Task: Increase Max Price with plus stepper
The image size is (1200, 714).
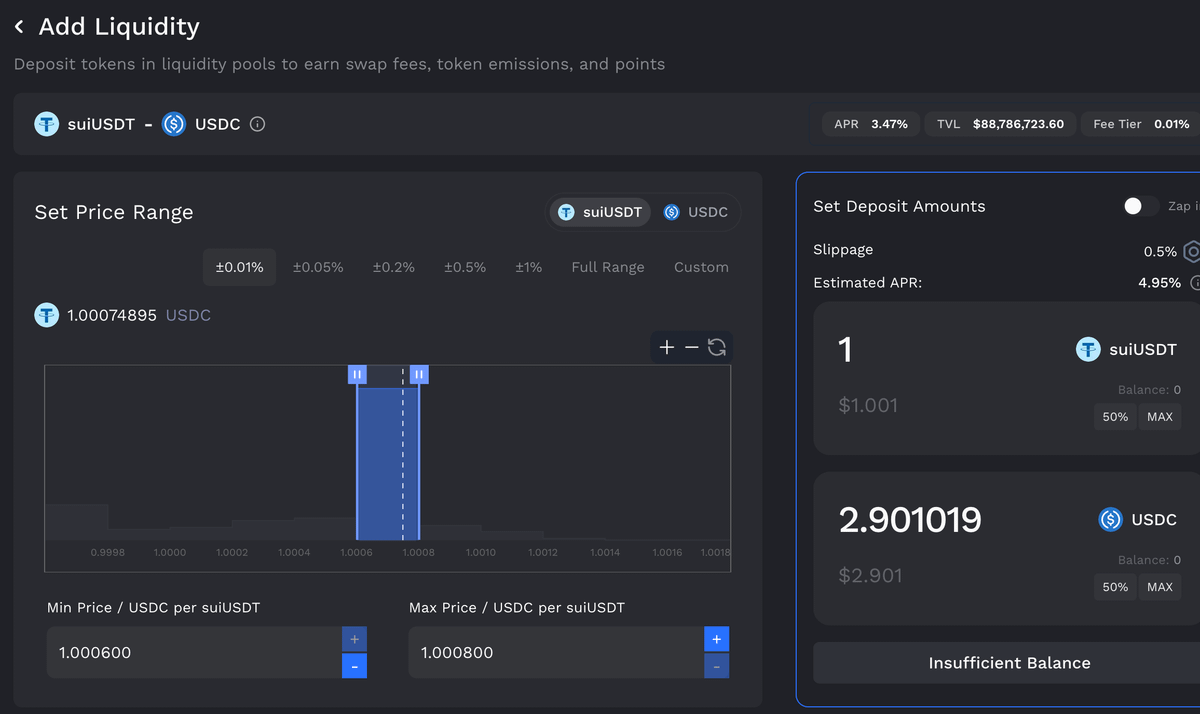Action: tap(717, 639)
